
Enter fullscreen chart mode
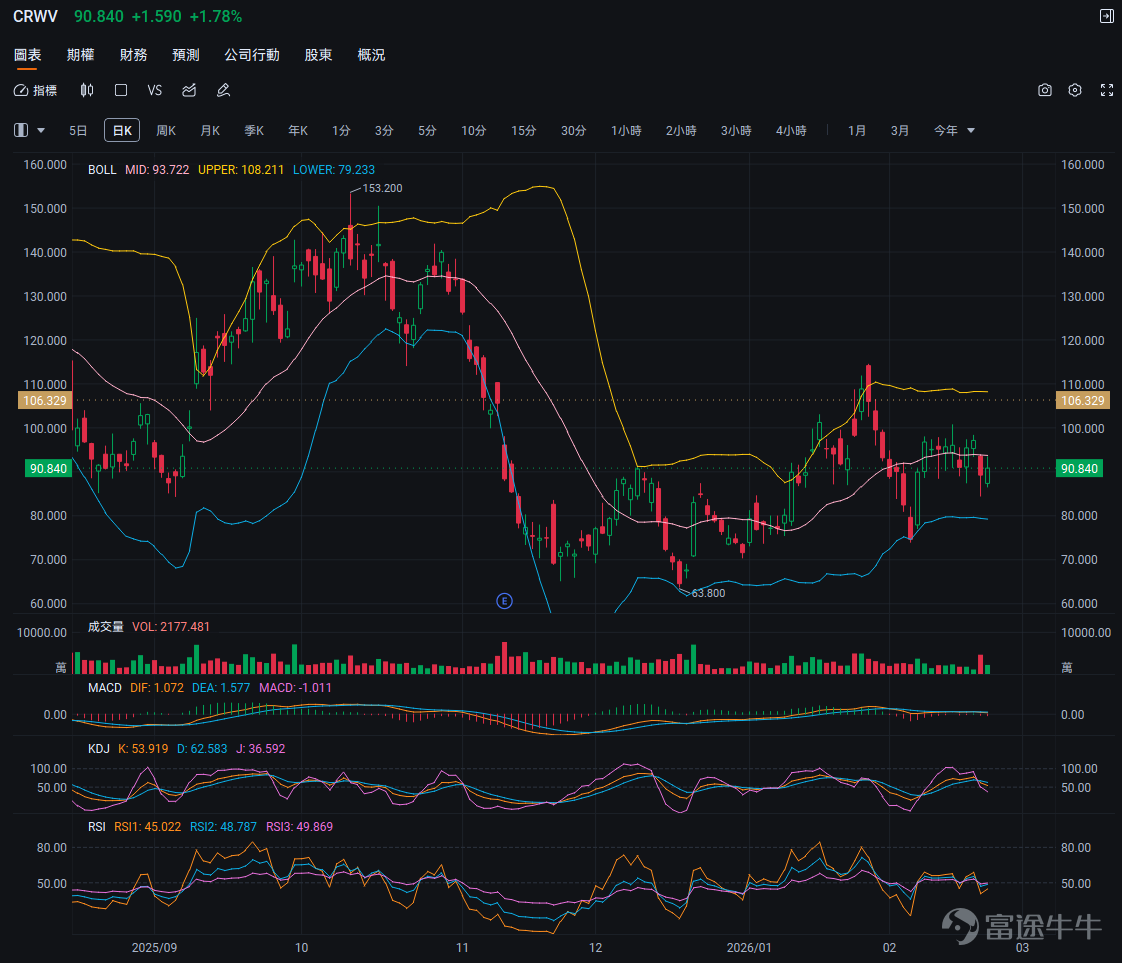1107,90
